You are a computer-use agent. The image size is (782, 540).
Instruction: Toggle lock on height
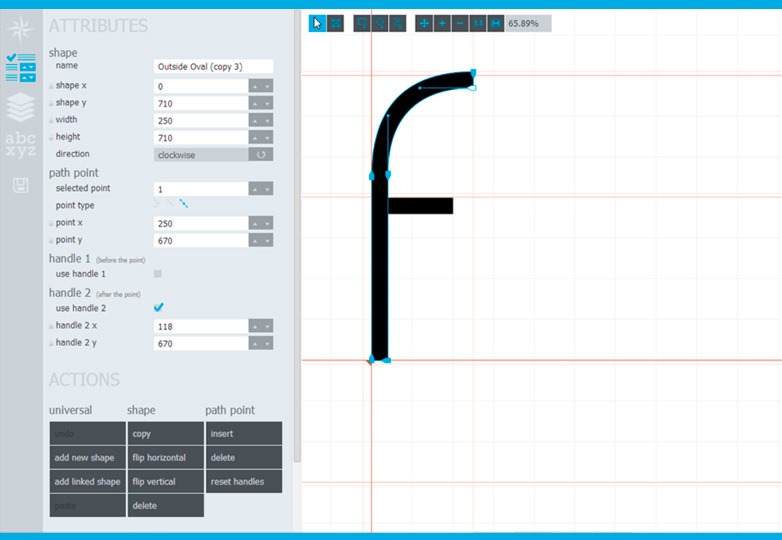click(x=51, y=138)
